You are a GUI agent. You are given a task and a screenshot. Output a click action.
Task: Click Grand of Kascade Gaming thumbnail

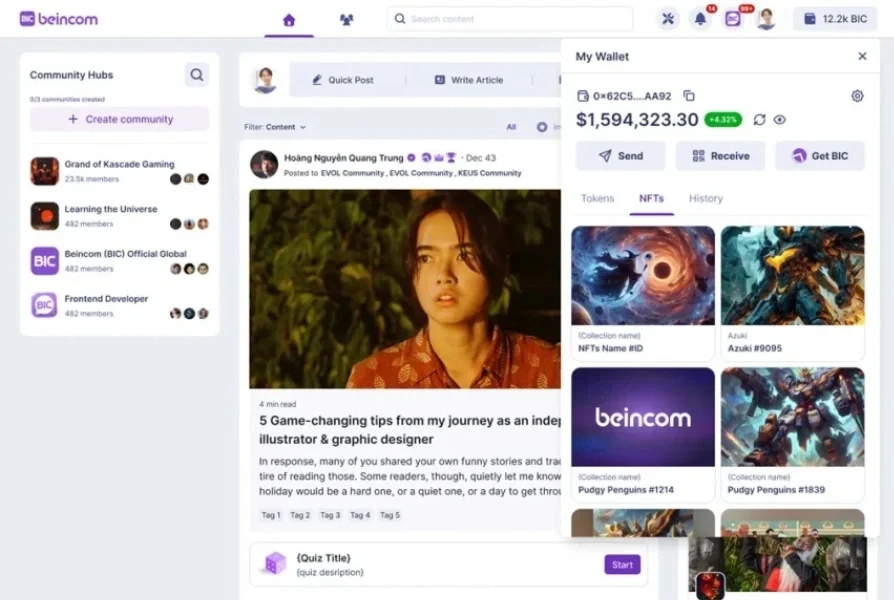click(44, 171)
